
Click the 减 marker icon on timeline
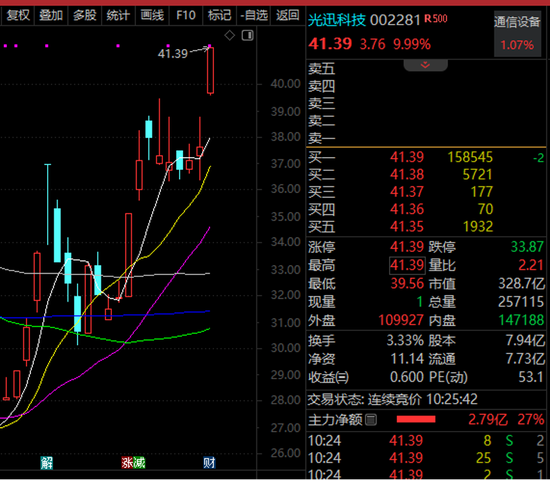[x=139, y=463]
